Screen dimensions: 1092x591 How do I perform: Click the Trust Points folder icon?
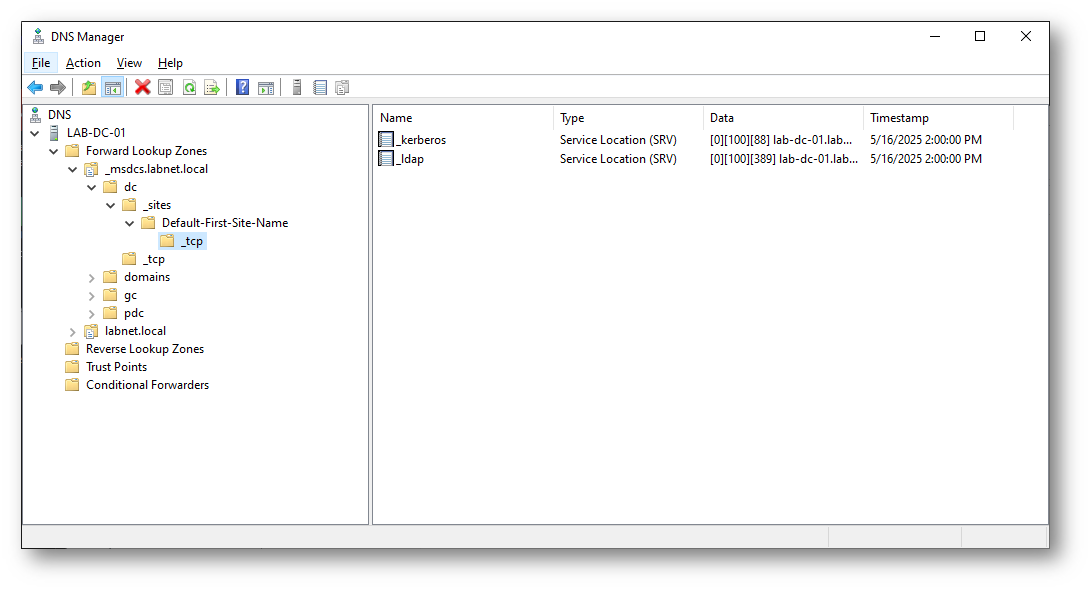72,367
